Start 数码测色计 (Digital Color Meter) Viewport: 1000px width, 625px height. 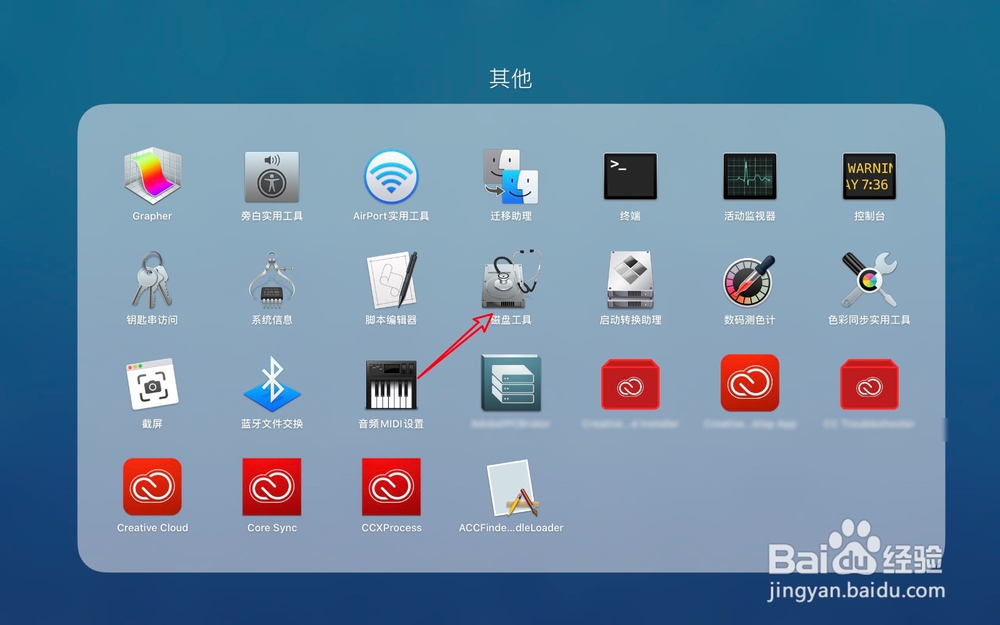[x=749, y=281]
